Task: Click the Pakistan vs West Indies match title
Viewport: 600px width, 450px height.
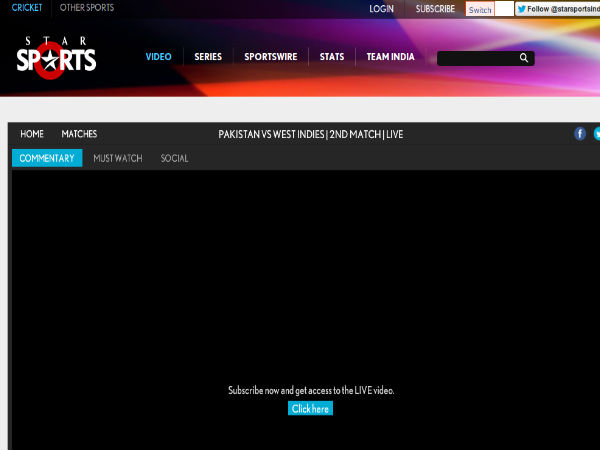Action: pos(311,134)
